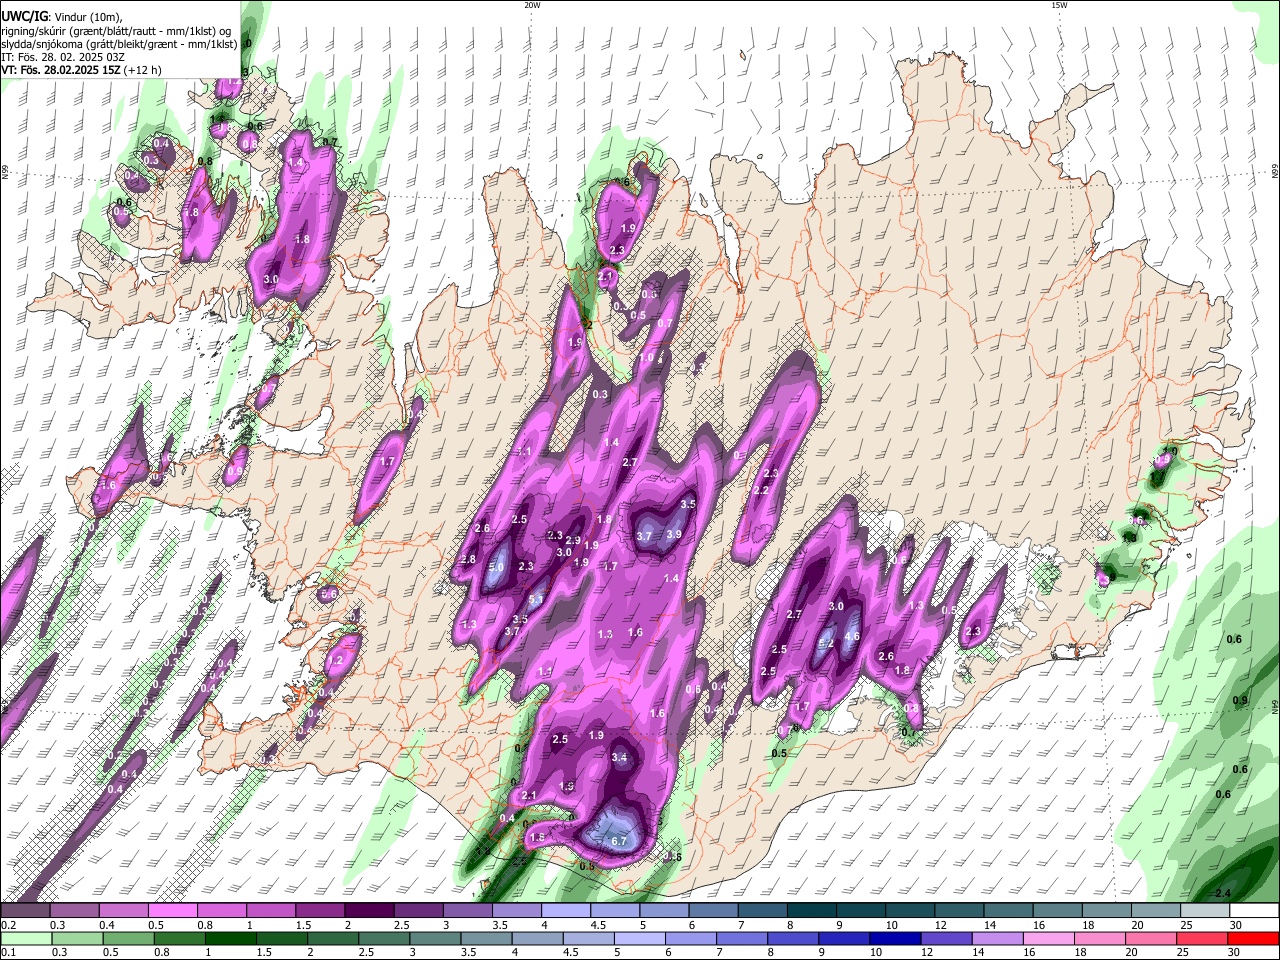Select the bottom-row swatch between 20 and 25
The image size is (1280, 960).
coord(1149,939)
